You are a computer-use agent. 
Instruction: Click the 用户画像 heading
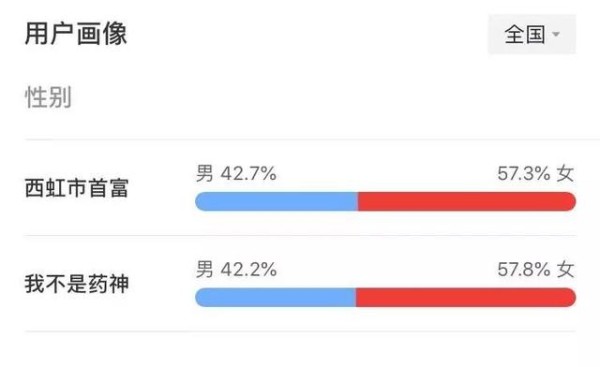[76, 34]
